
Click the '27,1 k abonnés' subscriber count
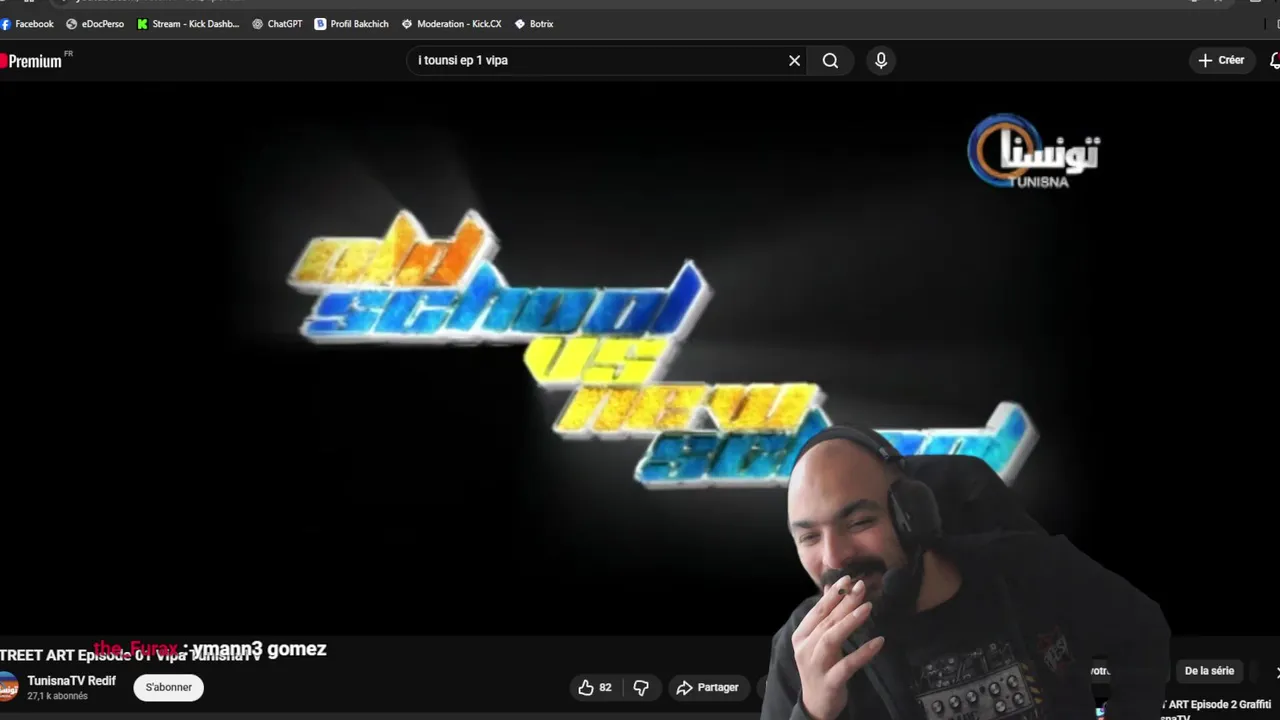pyautogui.click(x=57, y=696)
